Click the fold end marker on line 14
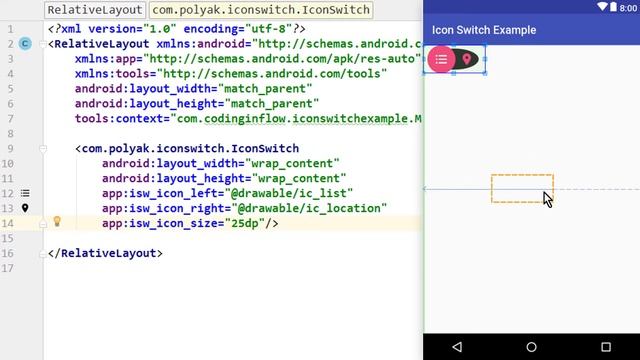640x360 pixels. pos(43,224)
